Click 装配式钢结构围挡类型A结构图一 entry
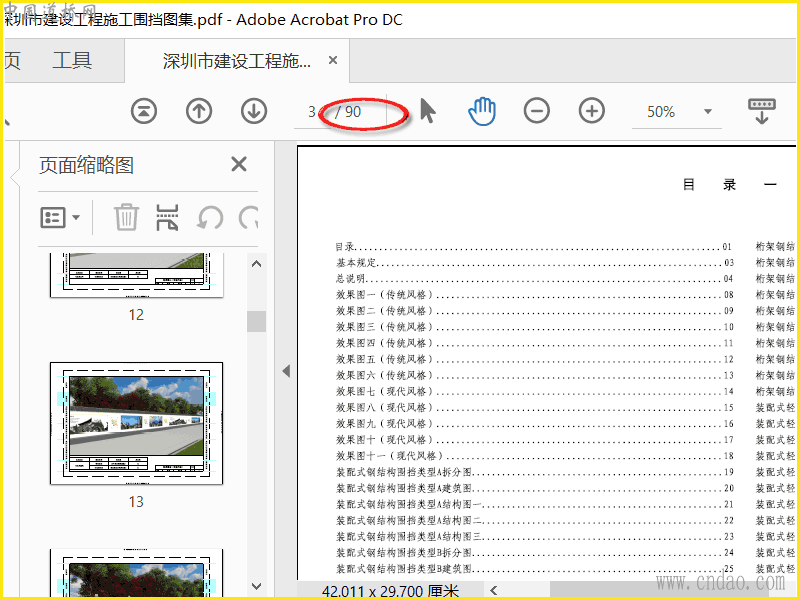This screenshot has width=800, height=600. 534,505
